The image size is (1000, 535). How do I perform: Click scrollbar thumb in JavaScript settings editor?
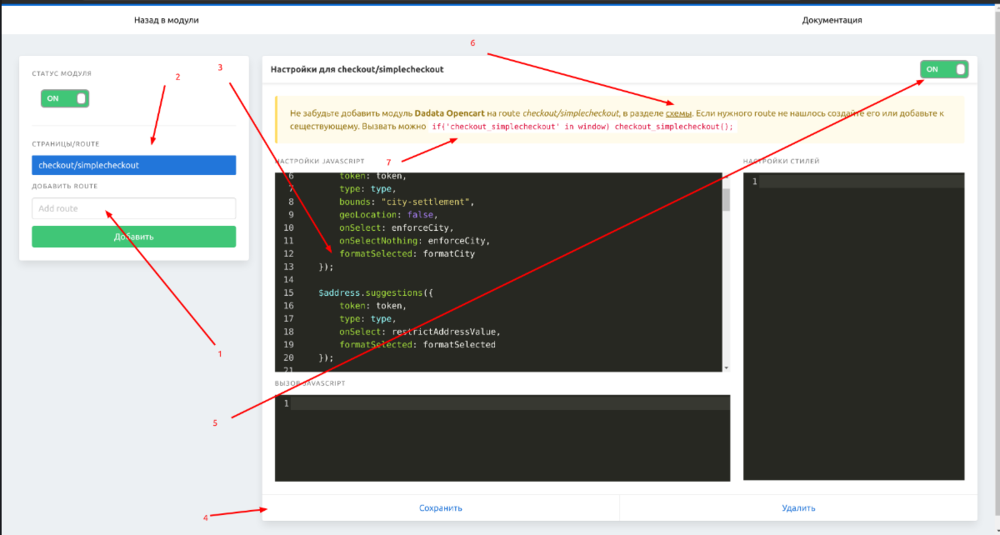click(726, 200)
